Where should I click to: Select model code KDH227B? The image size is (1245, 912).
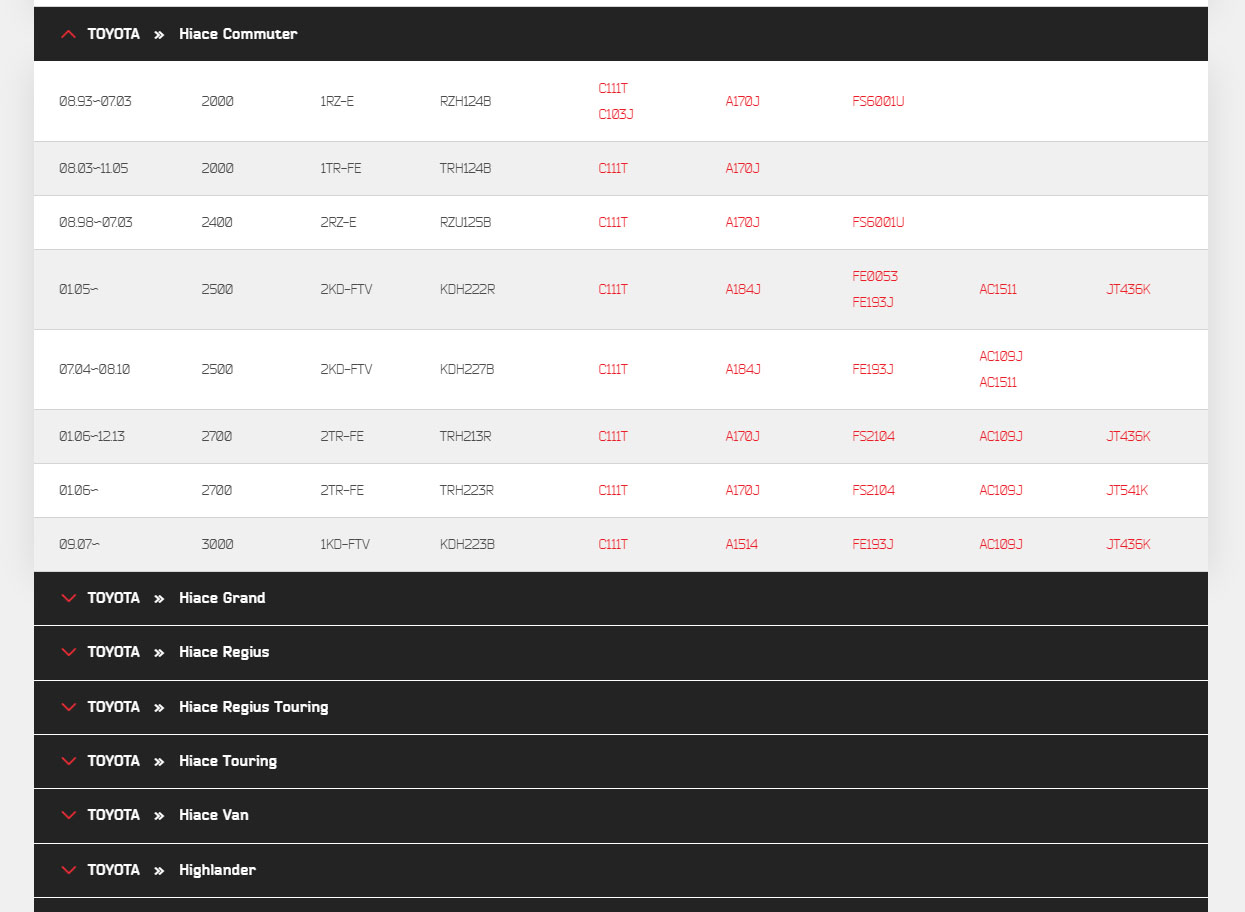(x=467, y=369)
